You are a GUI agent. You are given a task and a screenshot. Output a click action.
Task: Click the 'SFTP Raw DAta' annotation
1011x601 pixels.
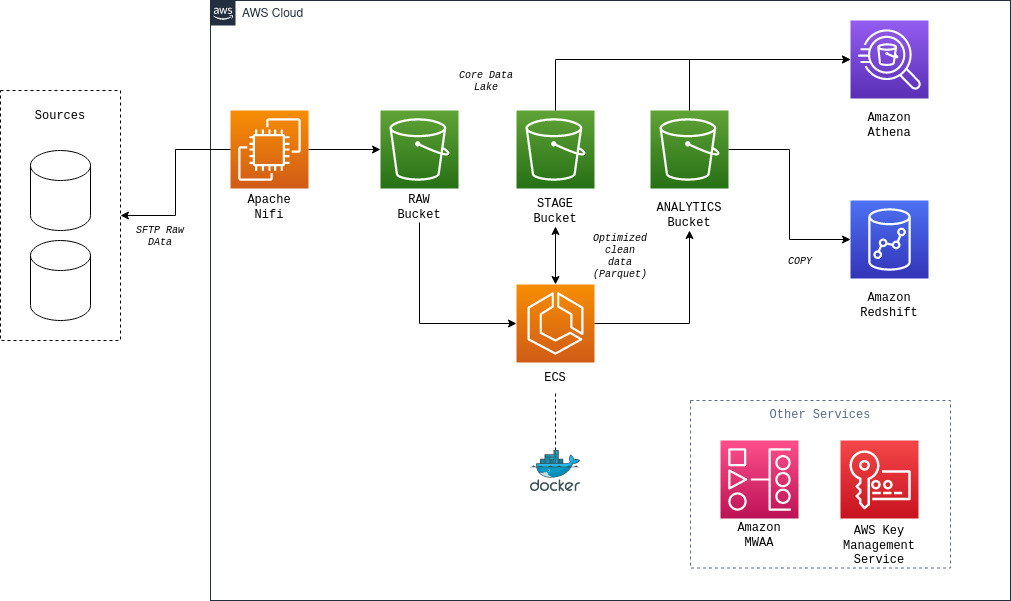[159, 235]
